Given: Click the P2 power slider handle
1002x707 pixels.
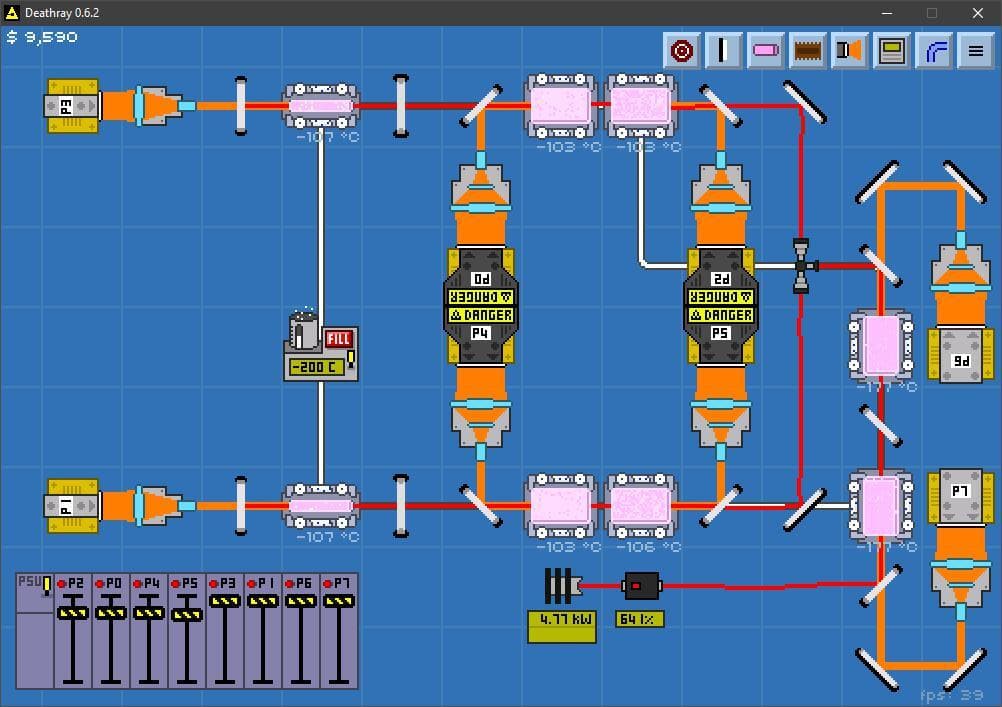Looking at the screenshot, I should click(x=72, y=613).
